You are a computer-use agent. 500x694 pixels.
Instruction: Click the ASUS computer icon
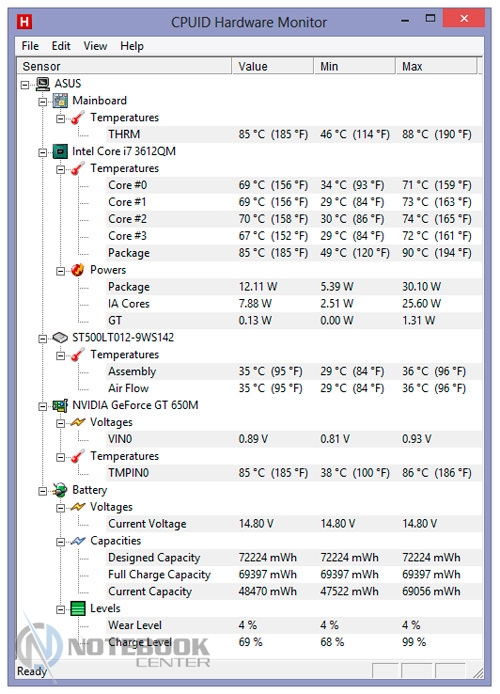tap(43, 84)
